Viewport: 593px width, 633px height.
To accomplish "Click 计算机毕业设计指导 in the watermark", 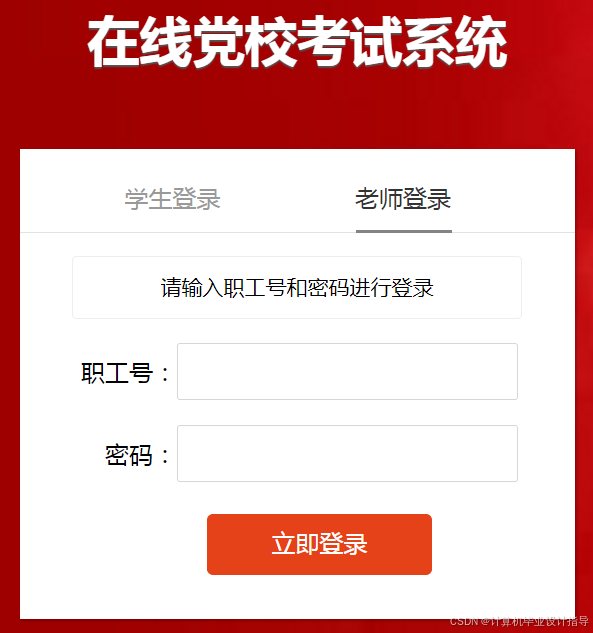I will 539,621.
